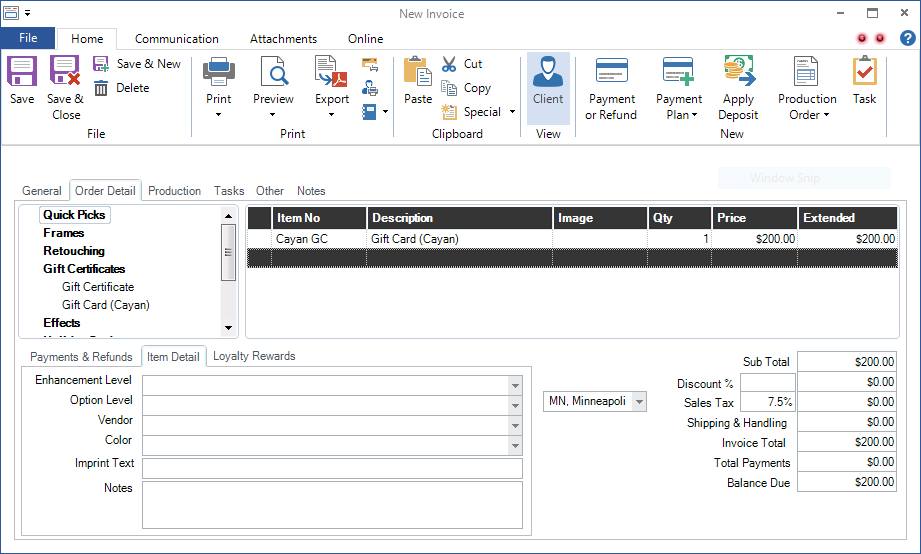Click the Apply Deposit coins icon

[738, 71]
